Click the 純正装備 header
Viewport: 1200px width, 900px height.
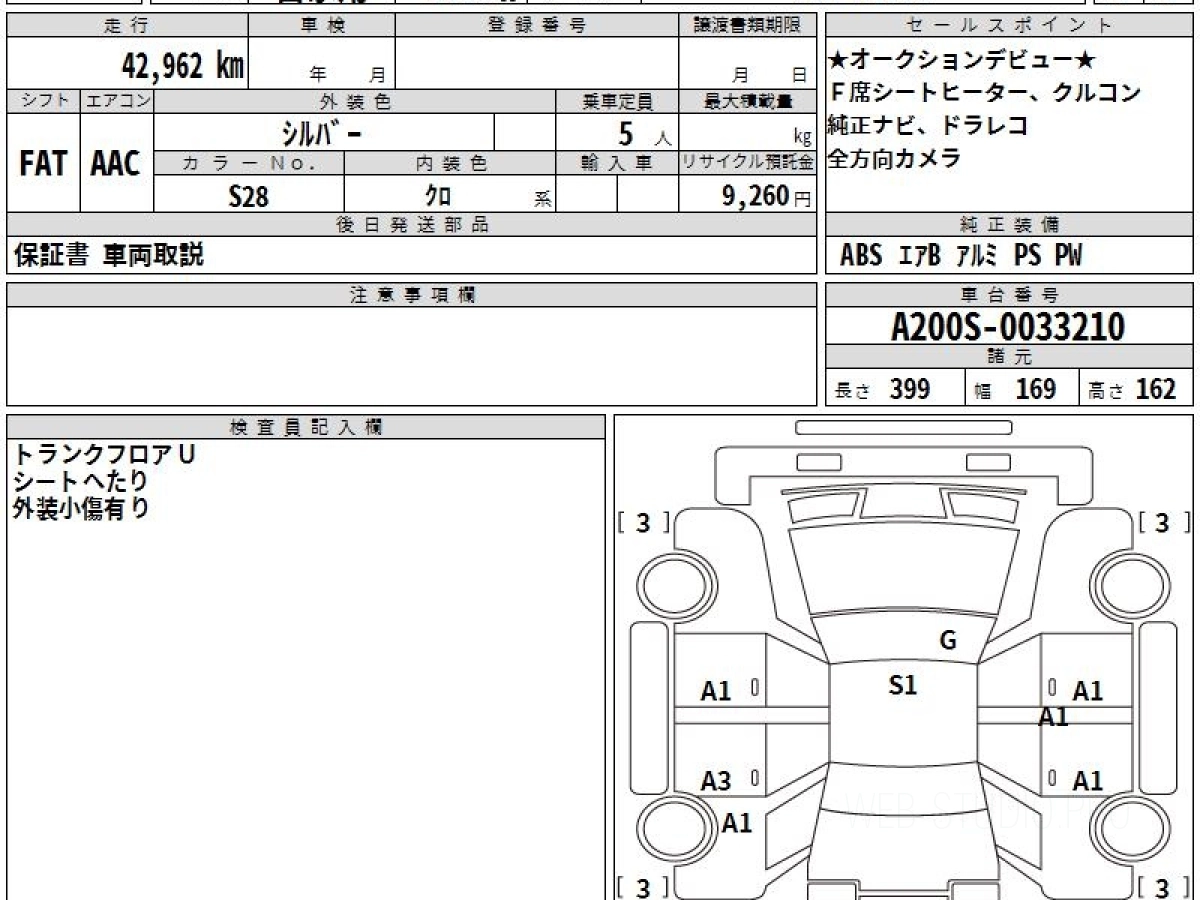point(1010,225)
